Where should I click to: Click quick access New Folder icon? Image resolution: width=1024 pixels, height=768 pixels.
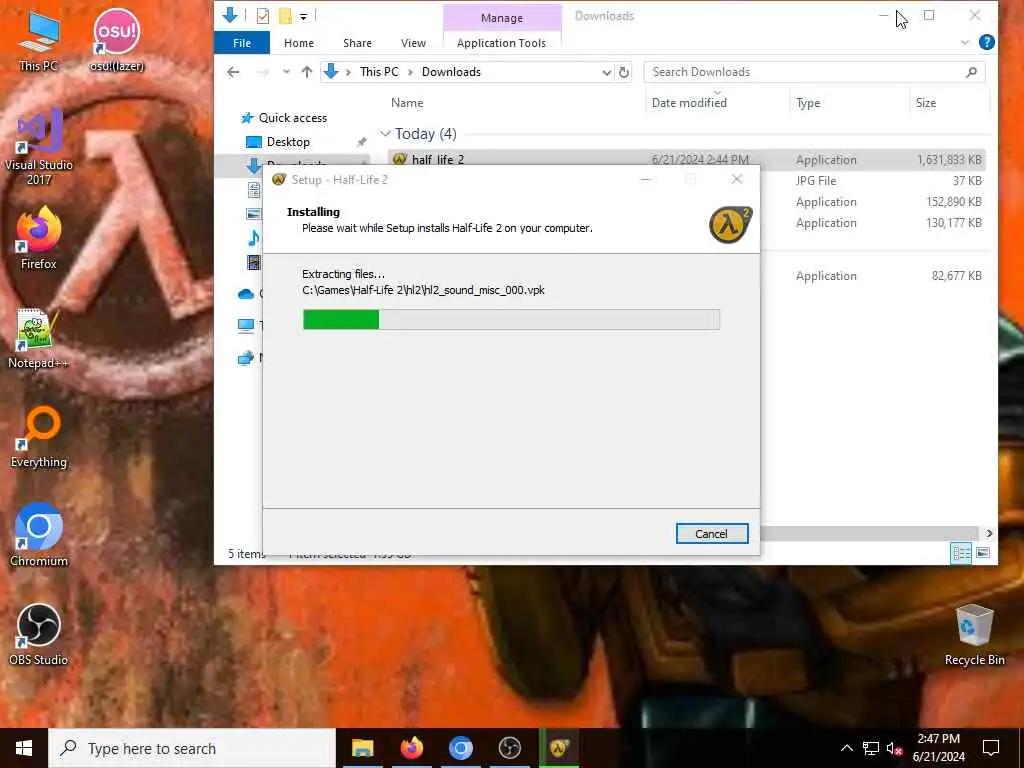pos(285,16)
